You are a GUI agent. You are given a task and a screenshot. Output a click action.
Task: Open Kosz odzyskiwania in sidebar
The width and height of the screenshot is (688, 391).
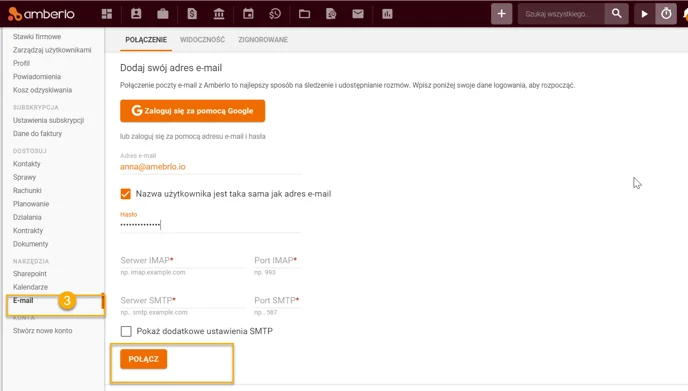pyautogui.click(x=42, y=90)
